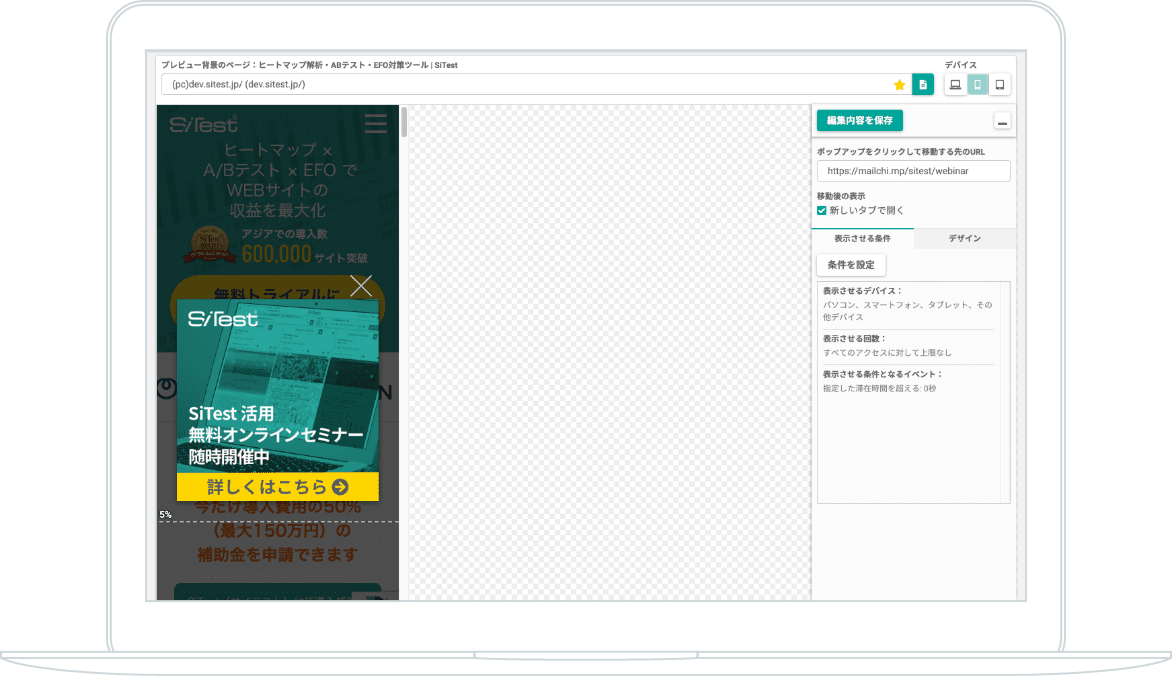Collapse the editing panel with minus button
This screenshot has width=1172, height=676.
pos(1002,122)
